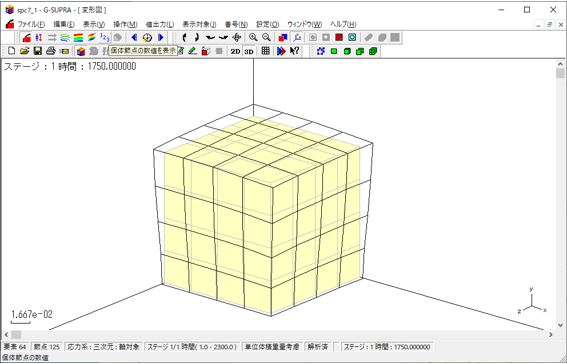Screen dimensions: 567x364
Task: Click the second vertical tilt arrow icon
Action: point(223,38)
